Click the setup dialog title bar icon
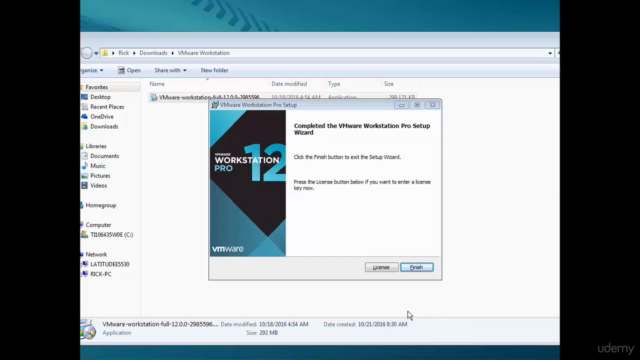The image size is (640, 360). (215, 105)
